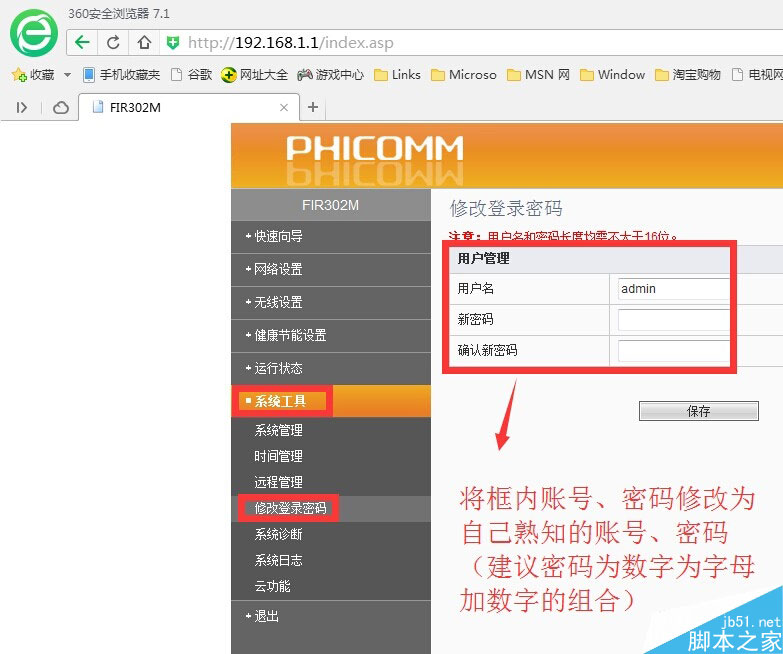Click the FIR302M sidebar header
Viewport: 783px width, 654px height.
(x=331, y=205)
